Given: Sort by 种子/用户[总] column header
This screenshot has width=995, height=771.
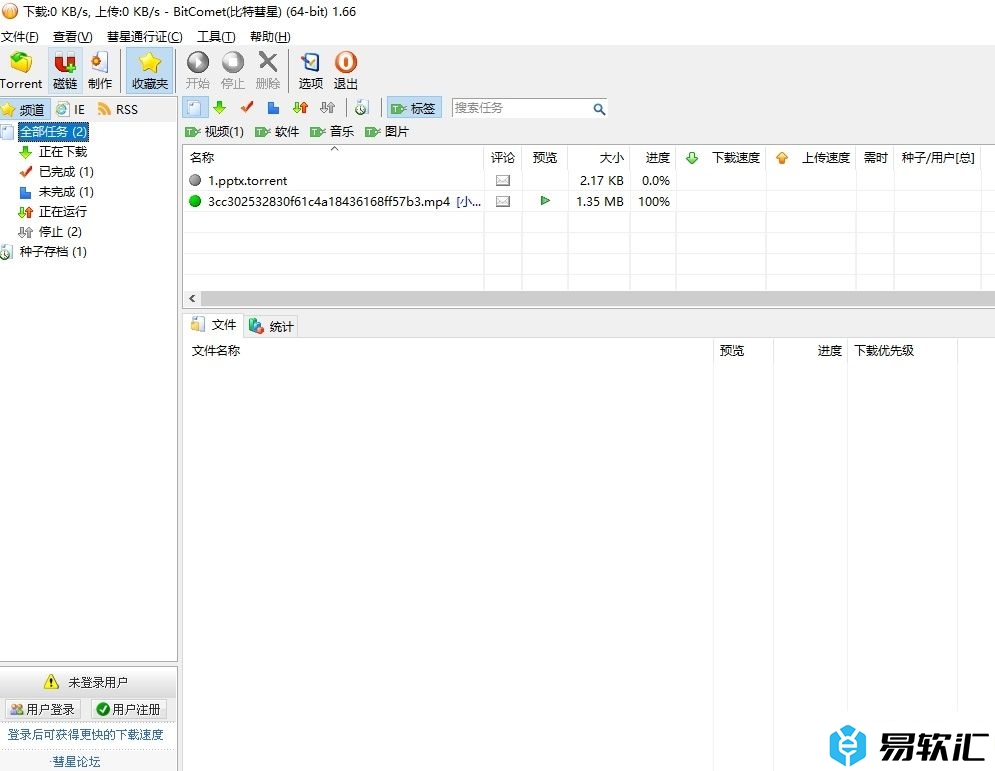Looking at the screenshot, I should 937,157.
